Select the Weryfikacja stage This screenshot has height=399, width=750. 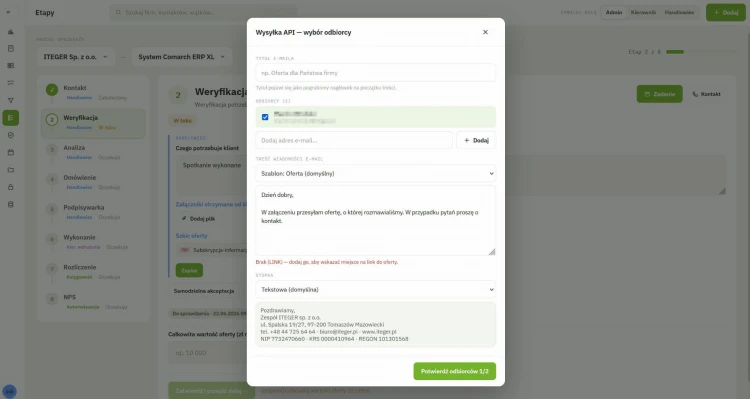[x=93, y=123]
